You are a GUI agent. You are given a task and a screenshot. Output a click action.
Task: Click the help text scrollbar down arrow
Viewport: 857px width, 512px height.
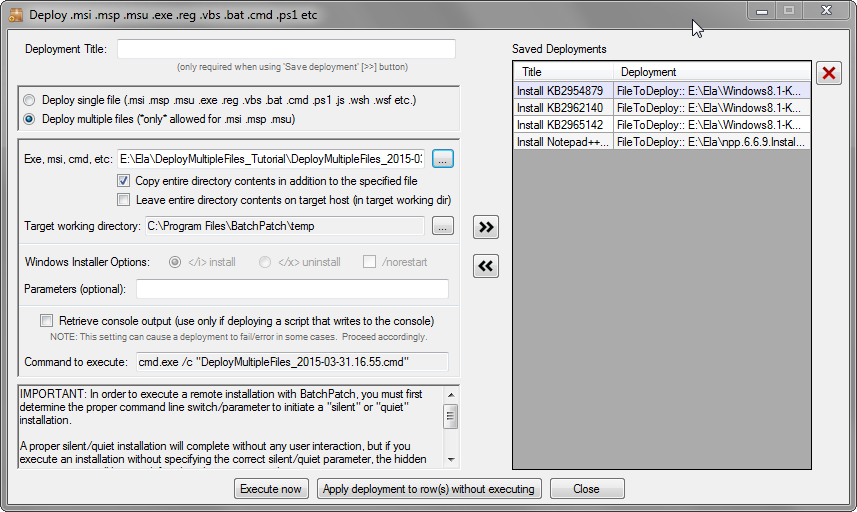(x=451, y=460)
